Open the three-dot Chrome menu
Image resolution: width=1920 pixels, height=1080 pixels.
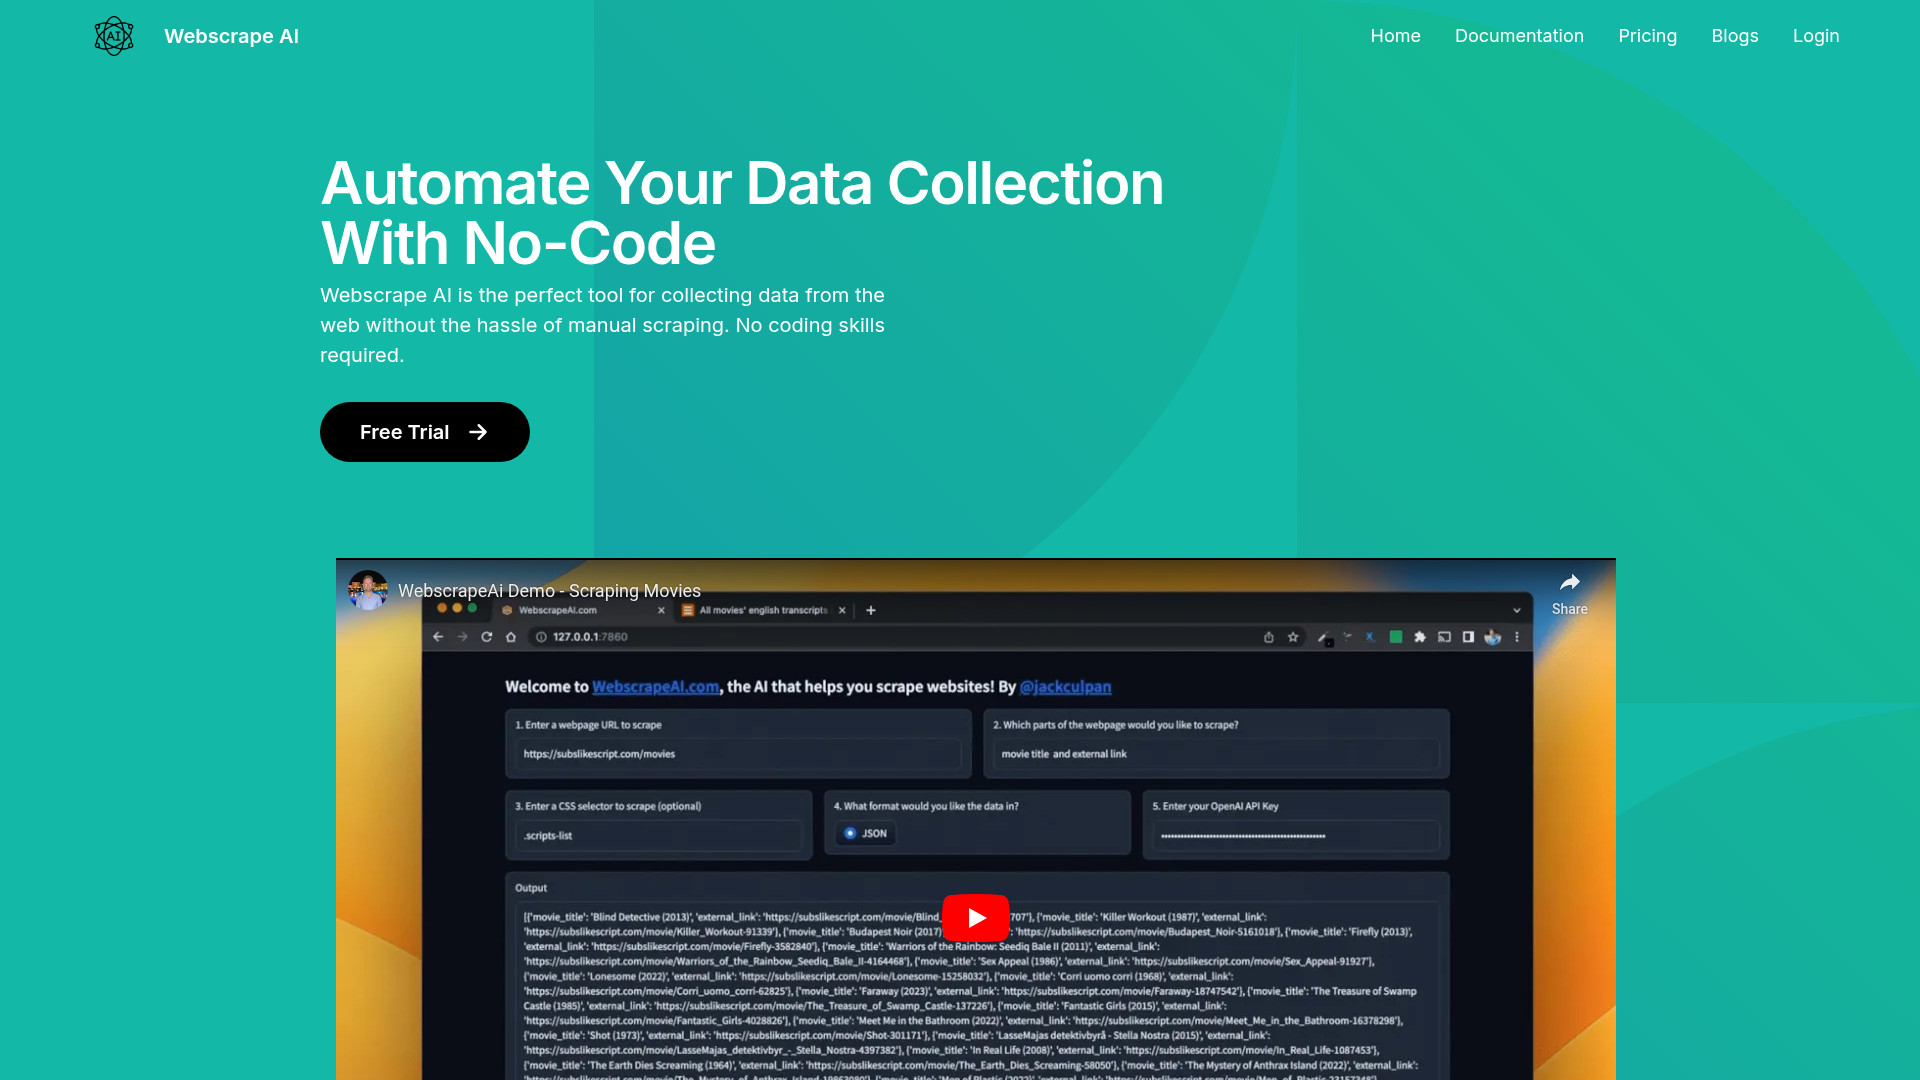coord(1517,637)
